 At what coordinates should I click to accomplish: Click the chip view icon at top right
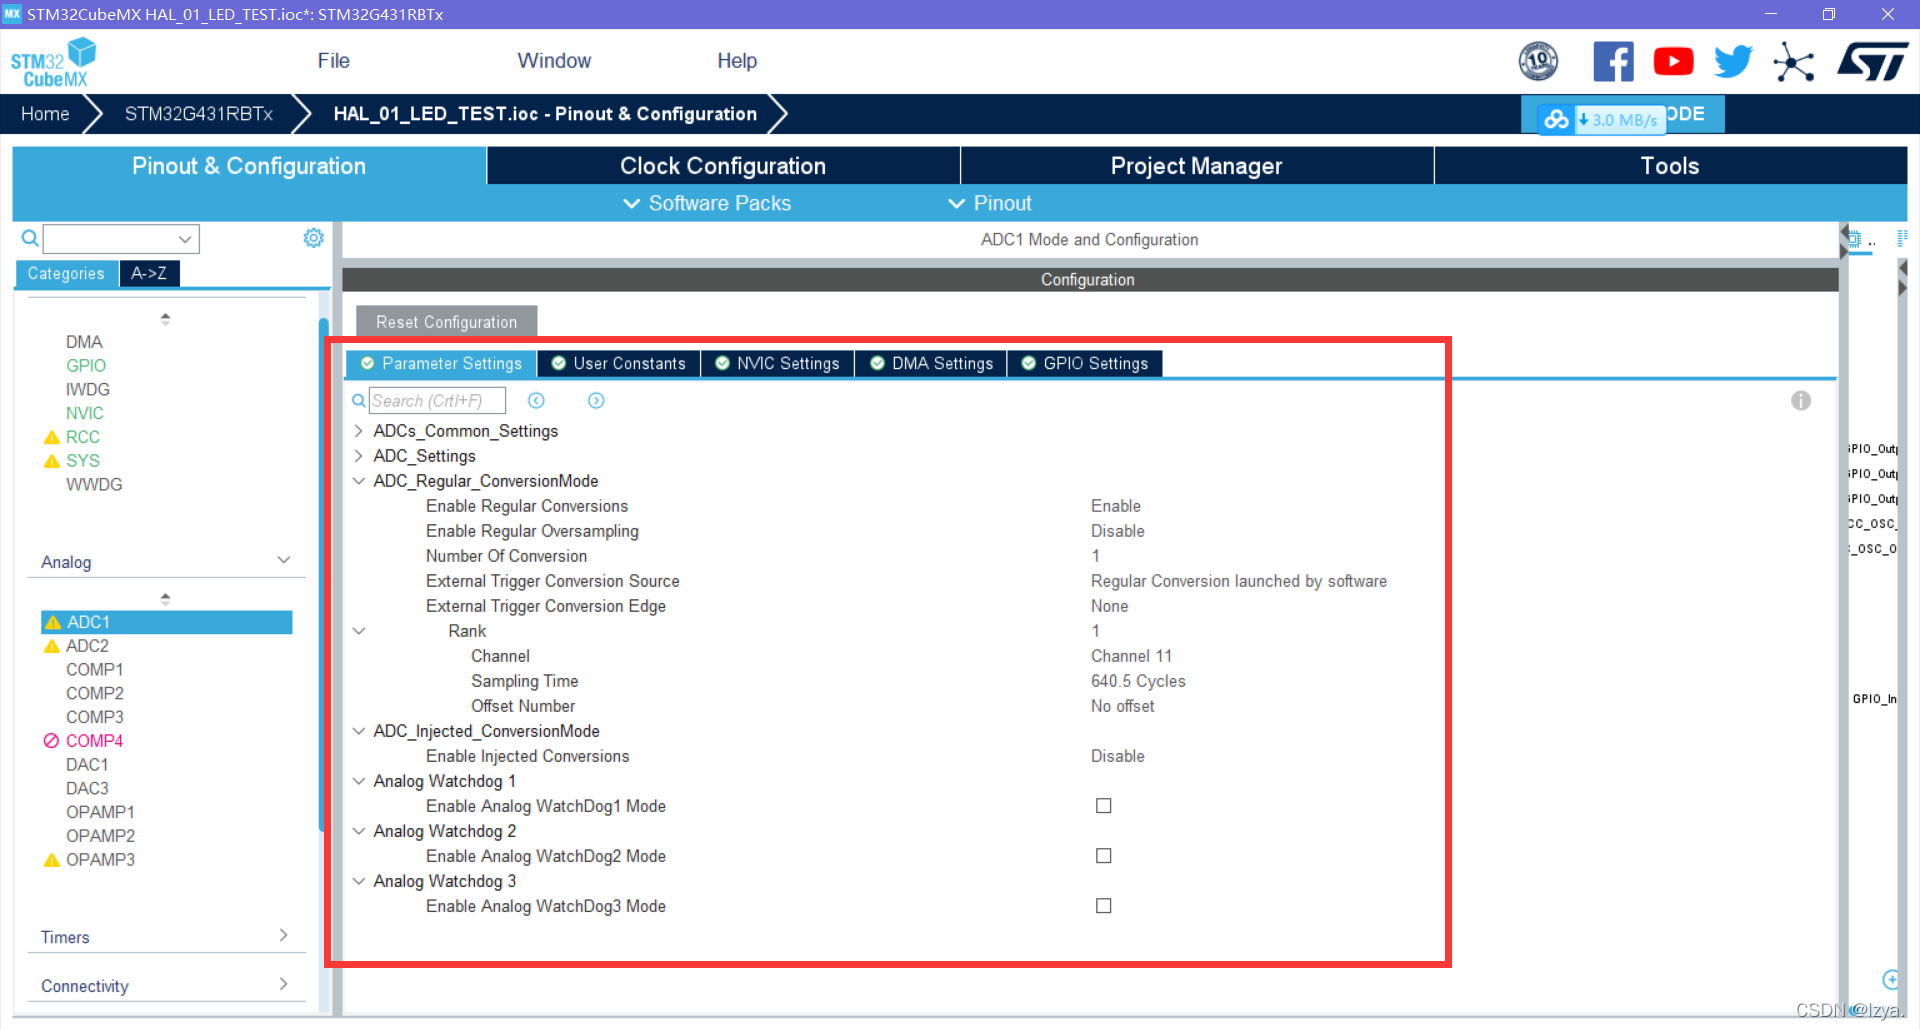(1854, 239)
